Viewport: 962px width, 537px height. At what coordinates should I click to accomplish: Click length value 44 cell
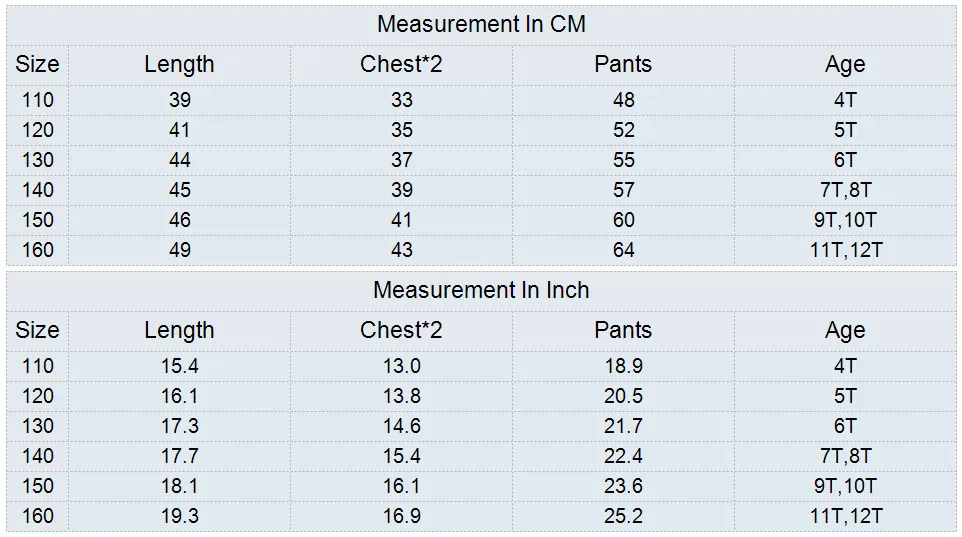pyautogui.click(x=179, y=160)
